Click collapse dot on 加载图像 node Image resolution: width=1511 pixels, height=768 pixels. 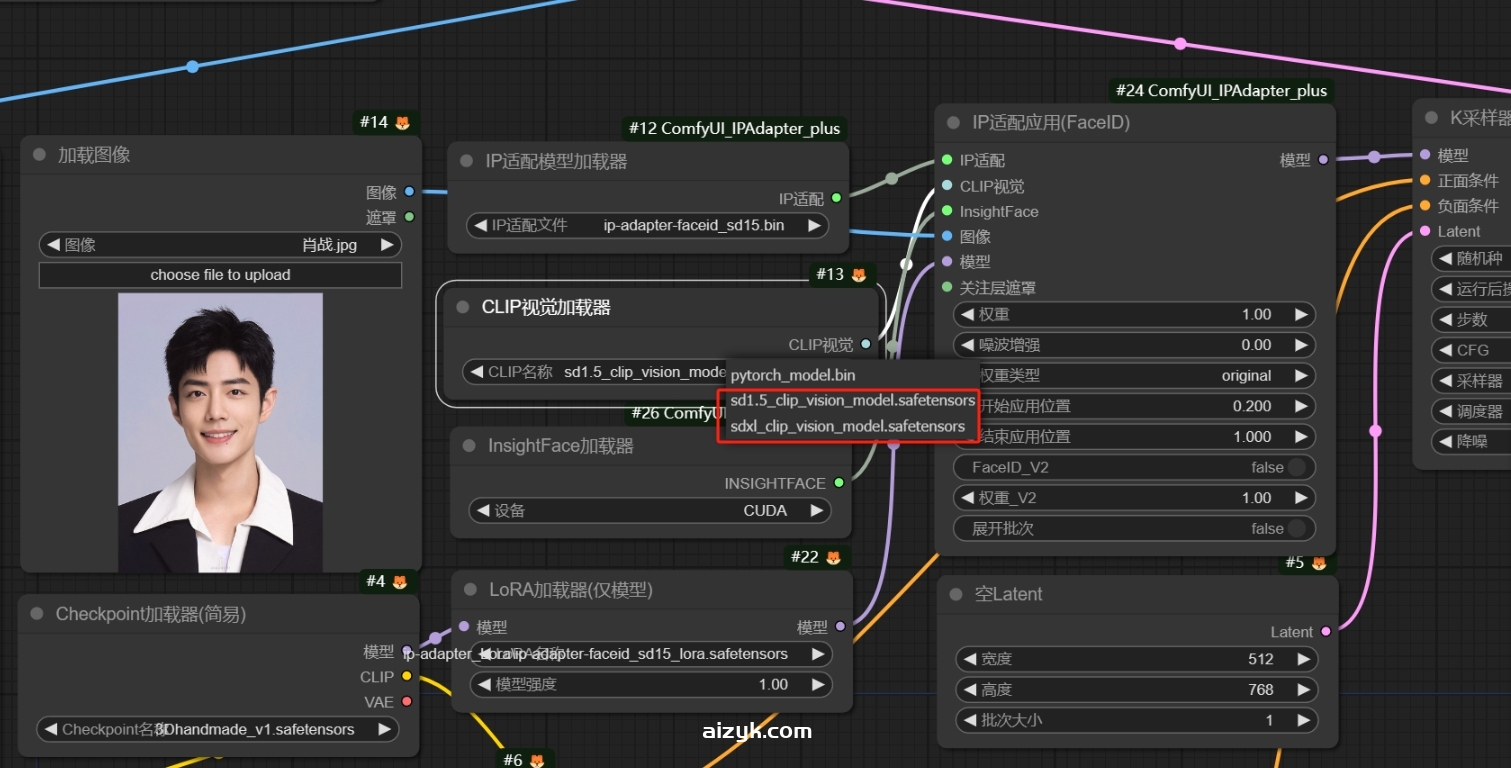point(40,155)
